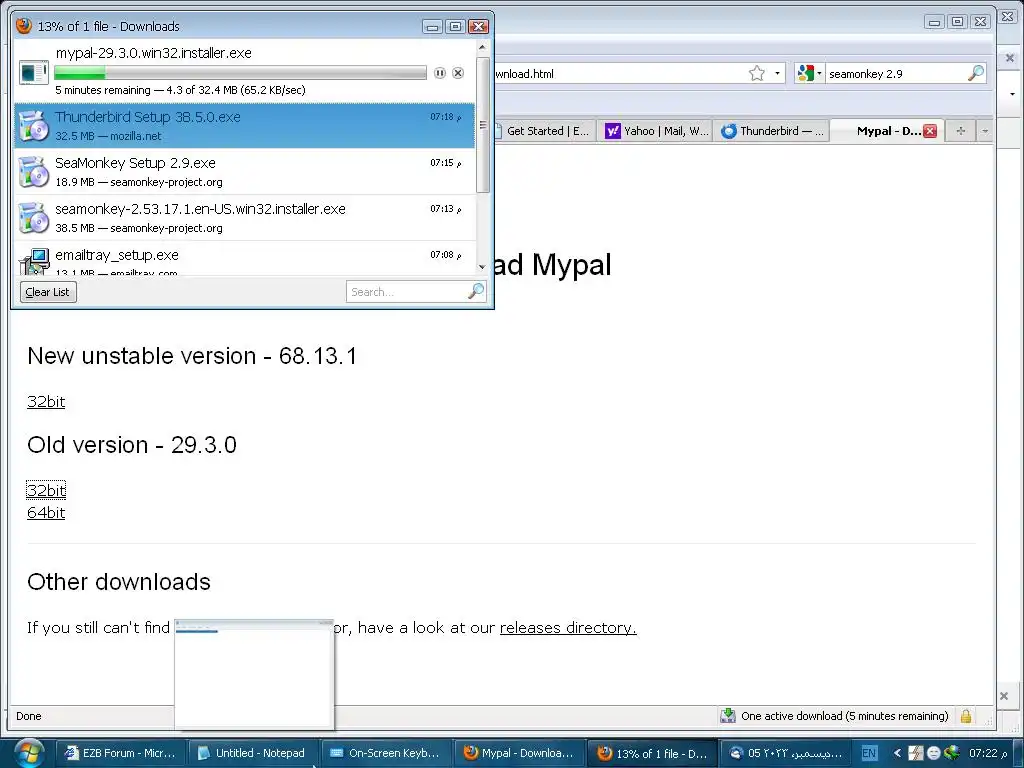Click the padlock icon in status bar

click(965, 716)
